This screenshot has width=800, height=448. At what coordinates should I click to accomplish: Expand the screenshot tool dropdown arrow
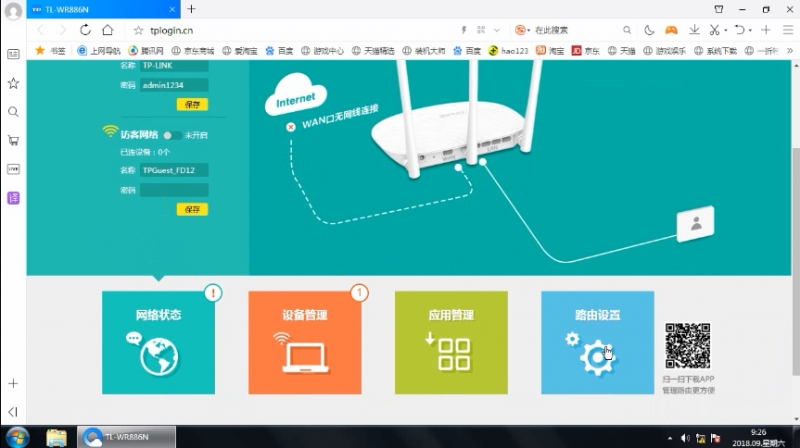click(x=726, y=30)
